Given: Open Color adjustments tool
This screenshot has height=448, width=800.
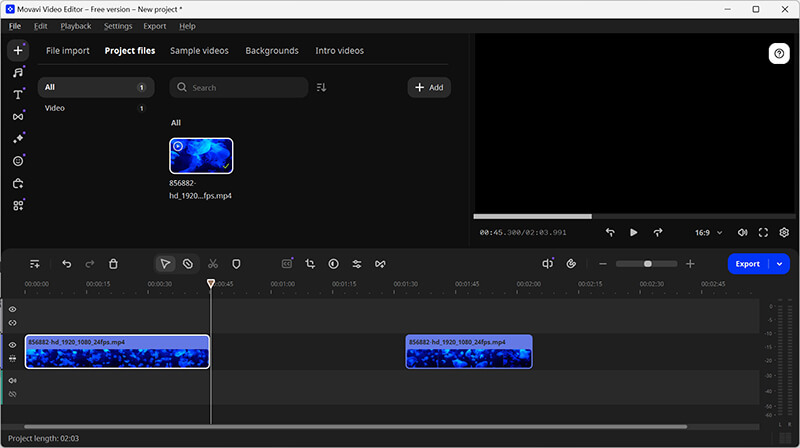Looking at the screenshot, I should [x=333, y=264].
